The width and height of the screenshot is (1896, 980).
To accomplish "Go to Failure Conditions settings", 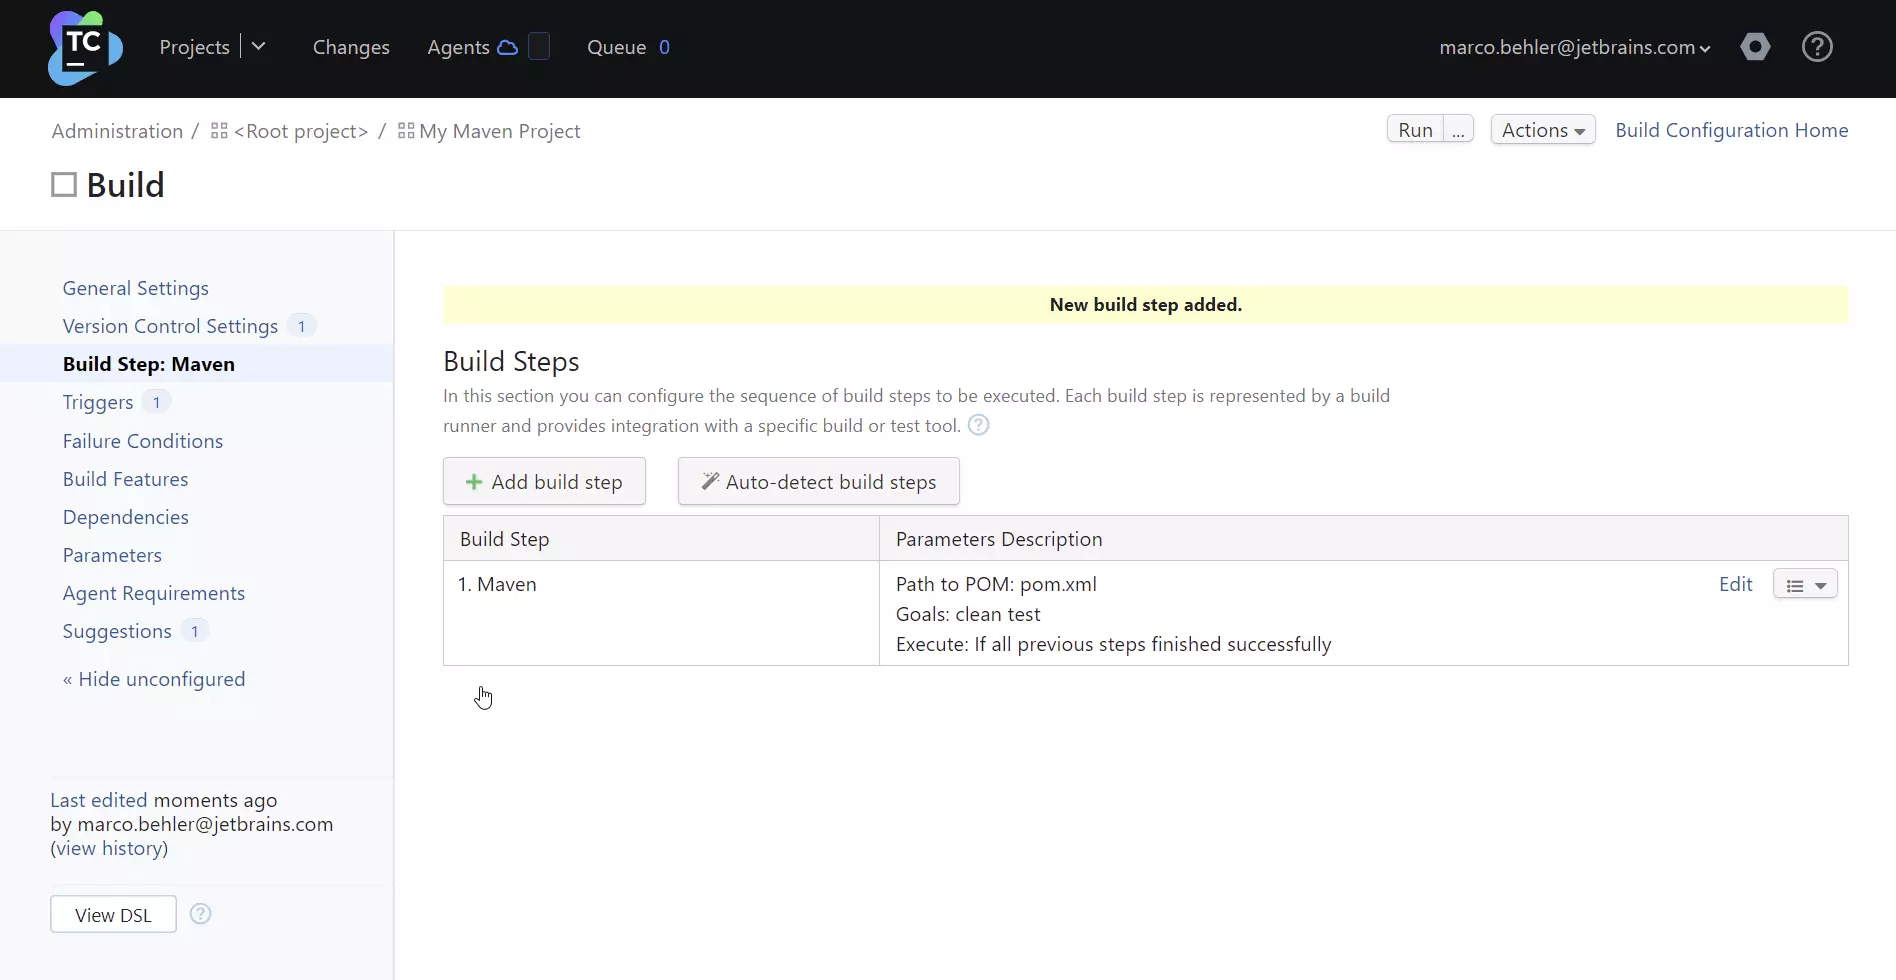I will [x=143, y=441].
